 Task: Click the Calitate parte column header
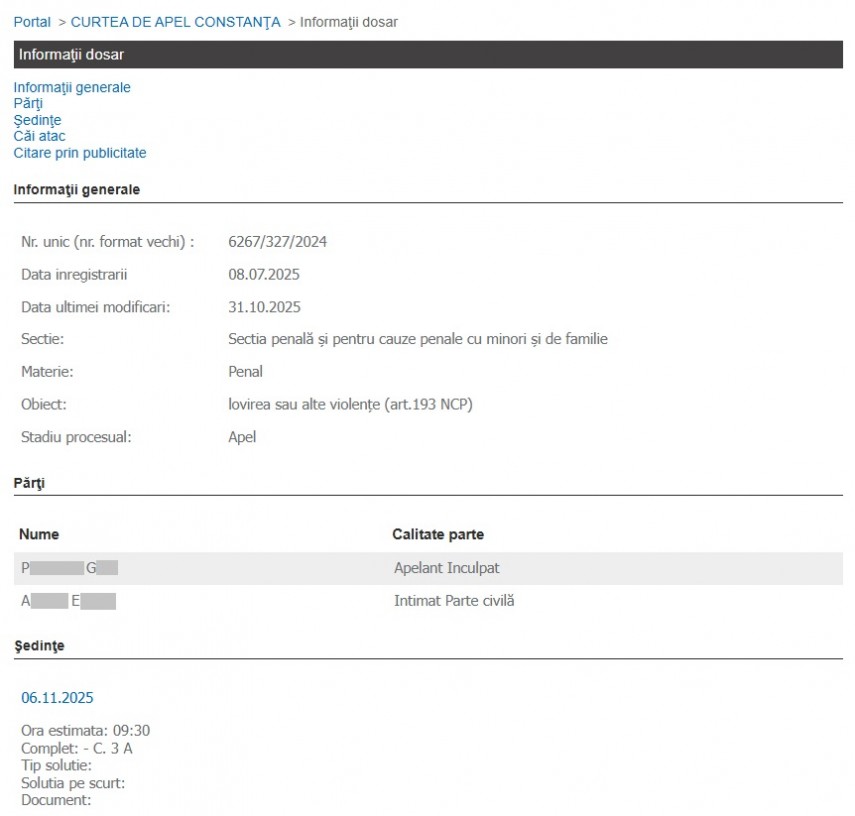(438, 535)
